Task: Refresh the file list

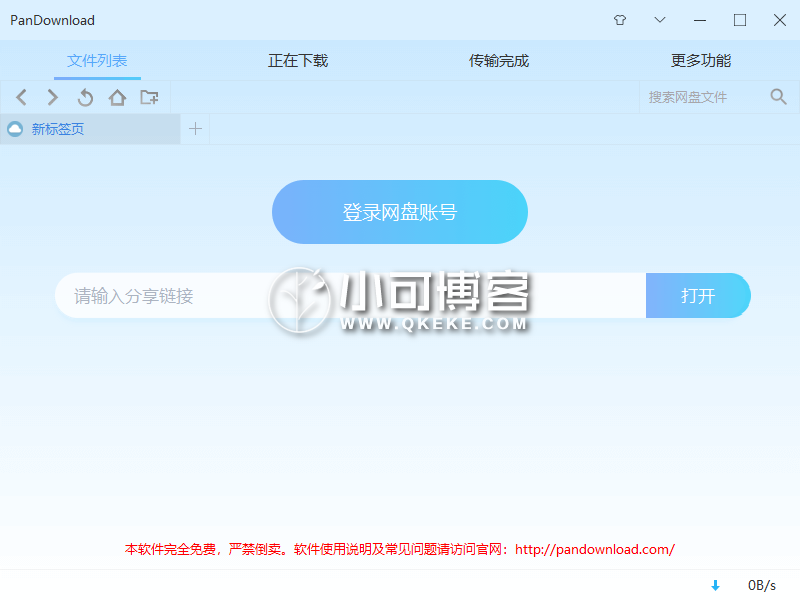Action: [85, 97]
